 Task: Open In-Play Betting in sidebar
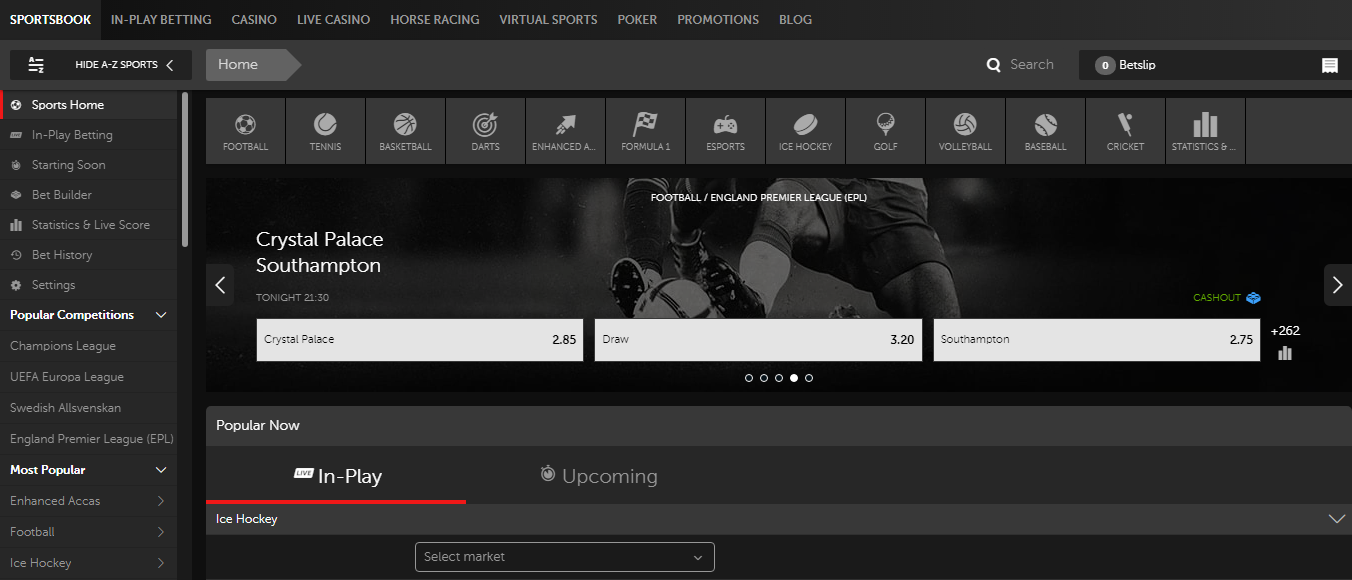[90, 135]
